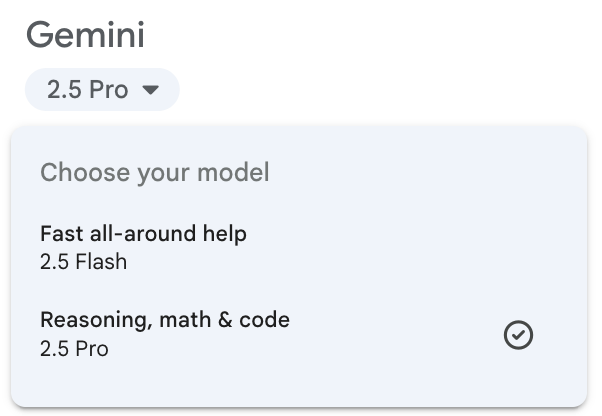Open the 2.5 Pro model selector pill
The height and width of the screenshot is (416, 602).
[102, 90]
